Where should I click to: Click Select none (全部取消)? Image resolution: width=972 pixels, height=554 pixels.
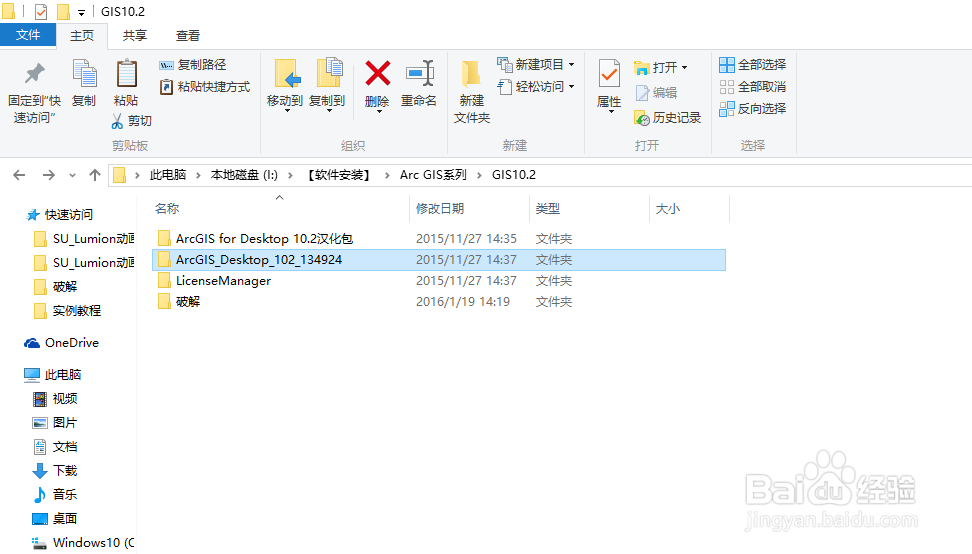tap(753, 87)
